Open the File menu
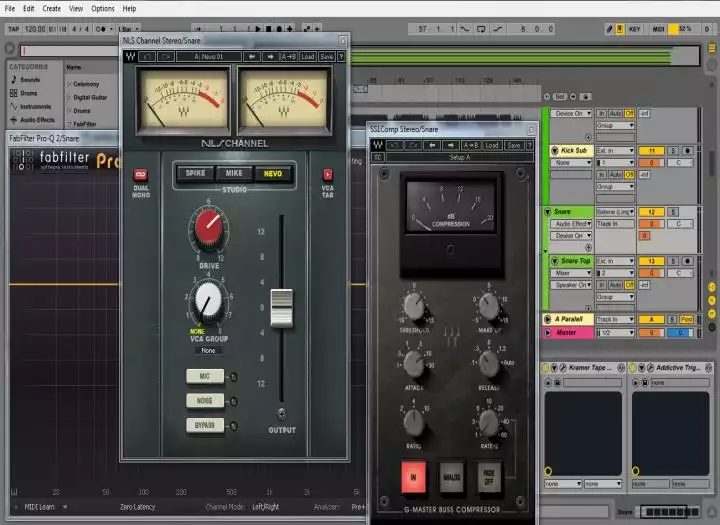The width and height of the screenshot is (720, 525). coord(10,8)
